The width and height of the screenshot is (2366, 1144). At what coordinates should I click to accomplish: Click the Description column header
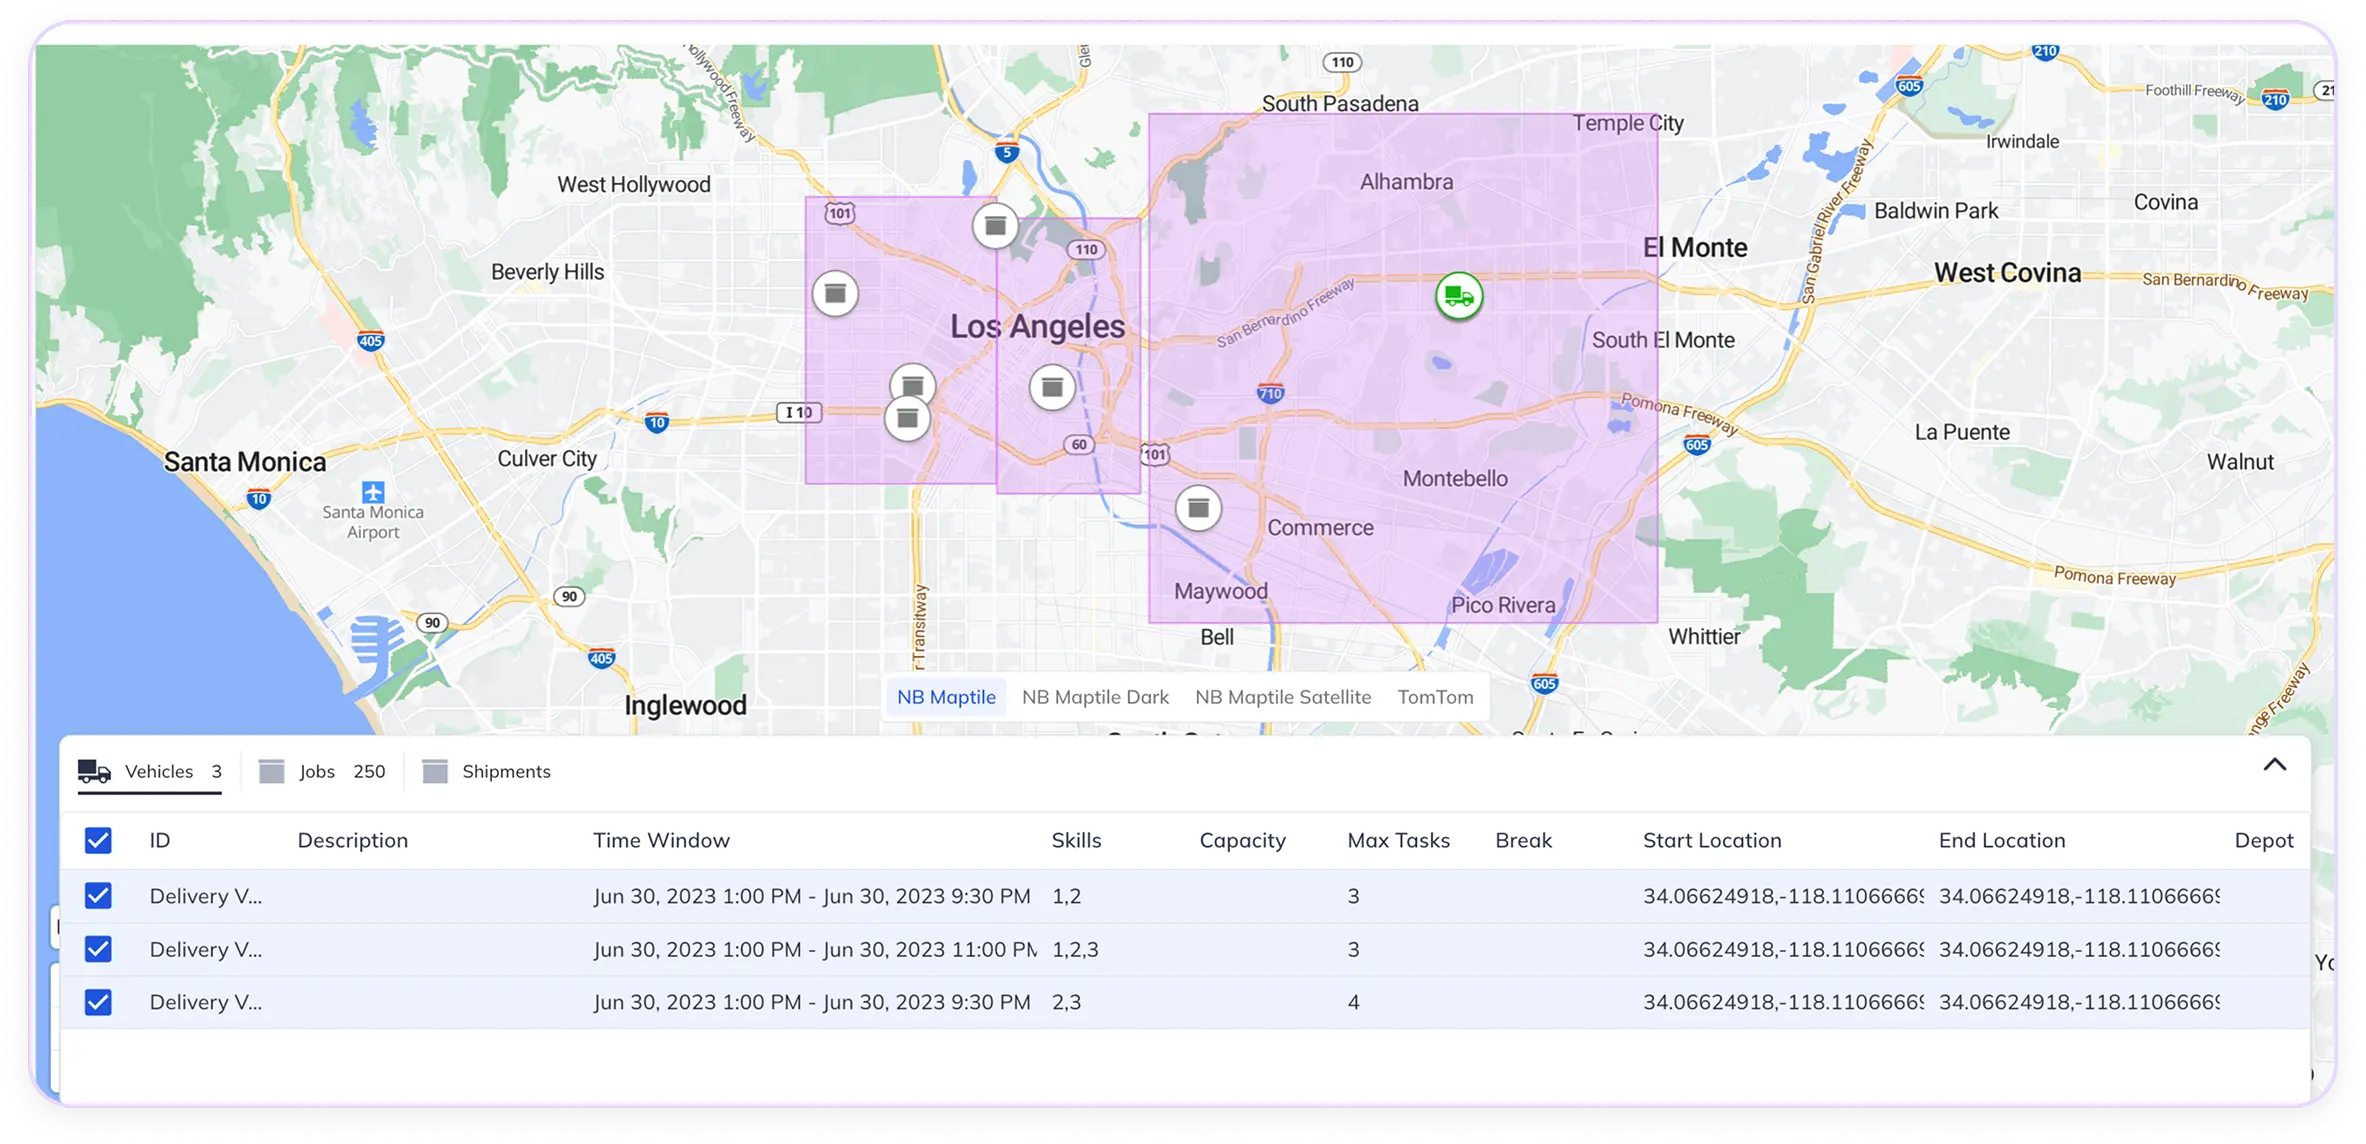click(353, 840)
